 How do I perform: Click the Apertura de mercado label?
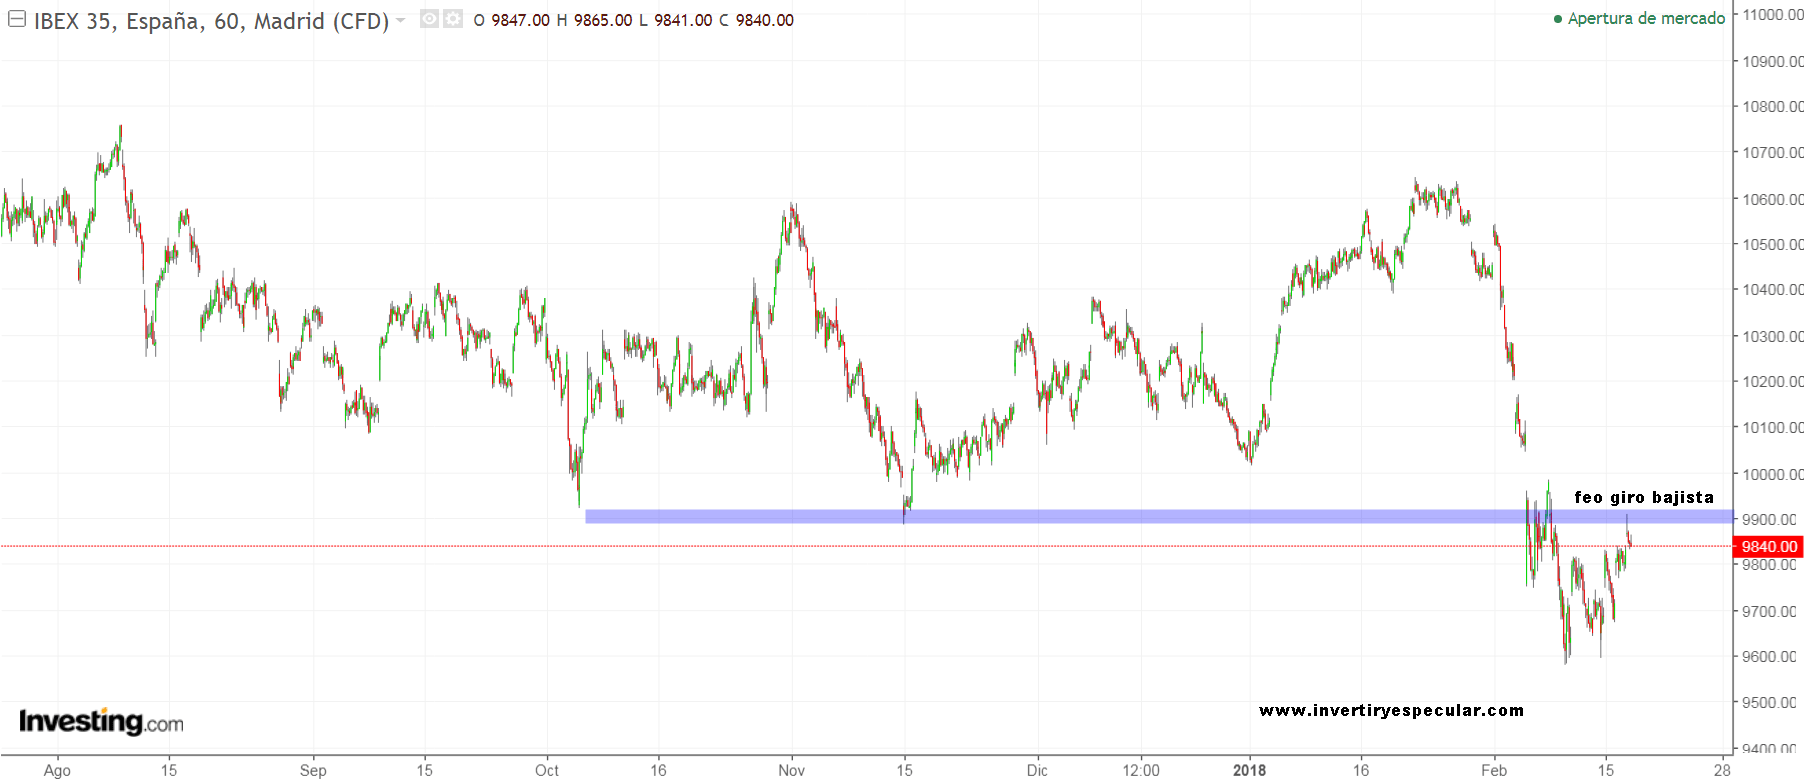click(x=1645, y=19)
